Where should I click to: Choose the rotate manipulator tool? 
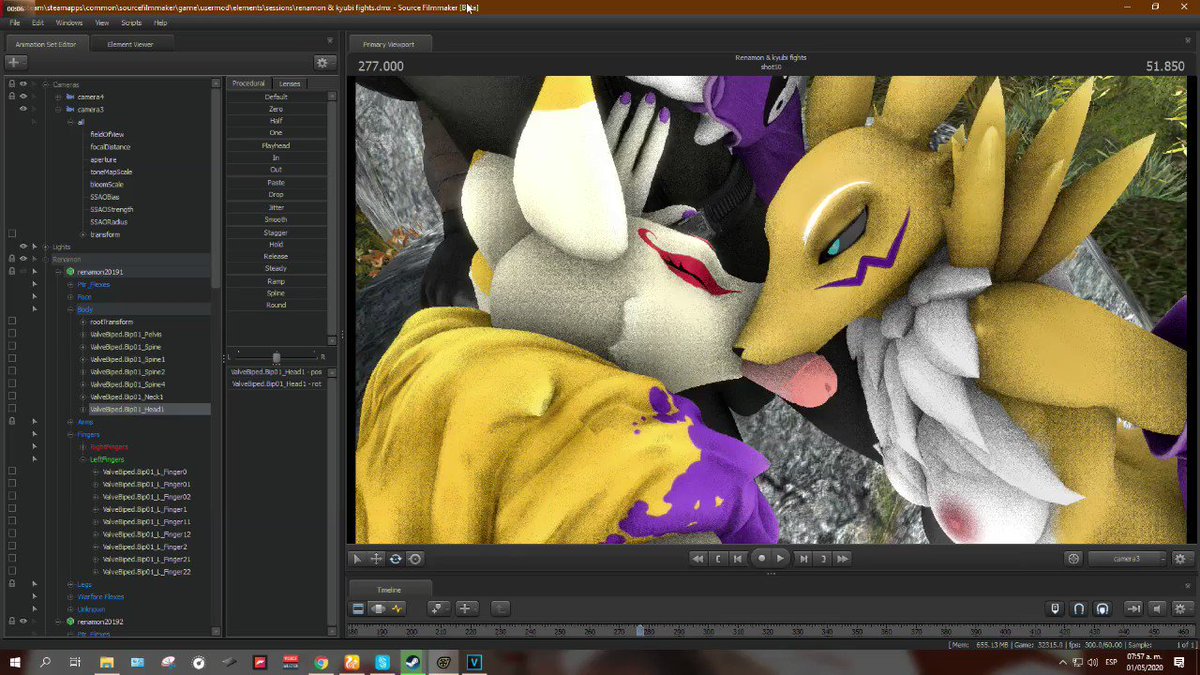396,559
